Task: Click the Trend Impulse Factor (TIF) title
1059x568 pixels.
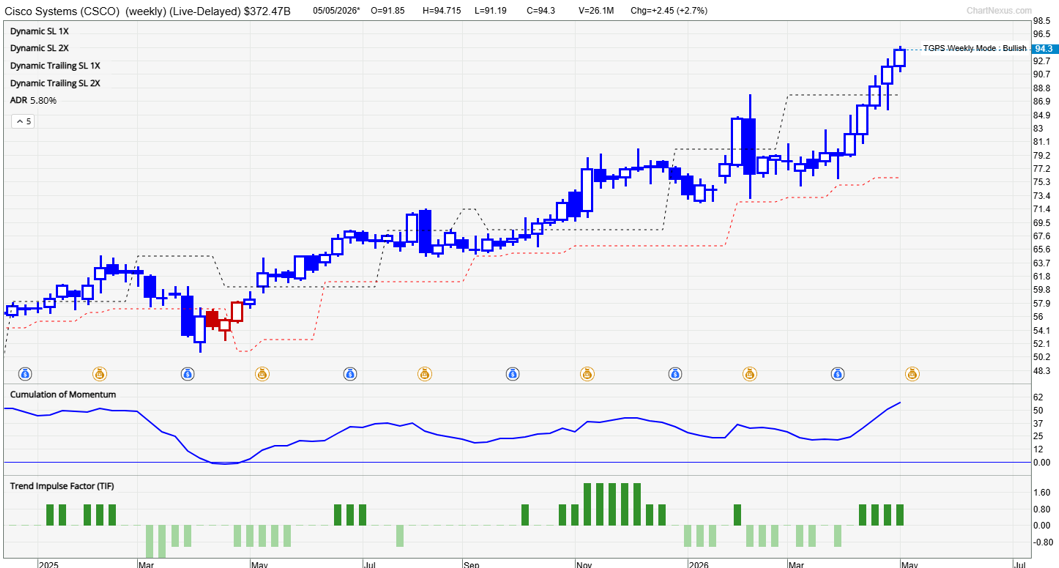Action: coord(61,486)
